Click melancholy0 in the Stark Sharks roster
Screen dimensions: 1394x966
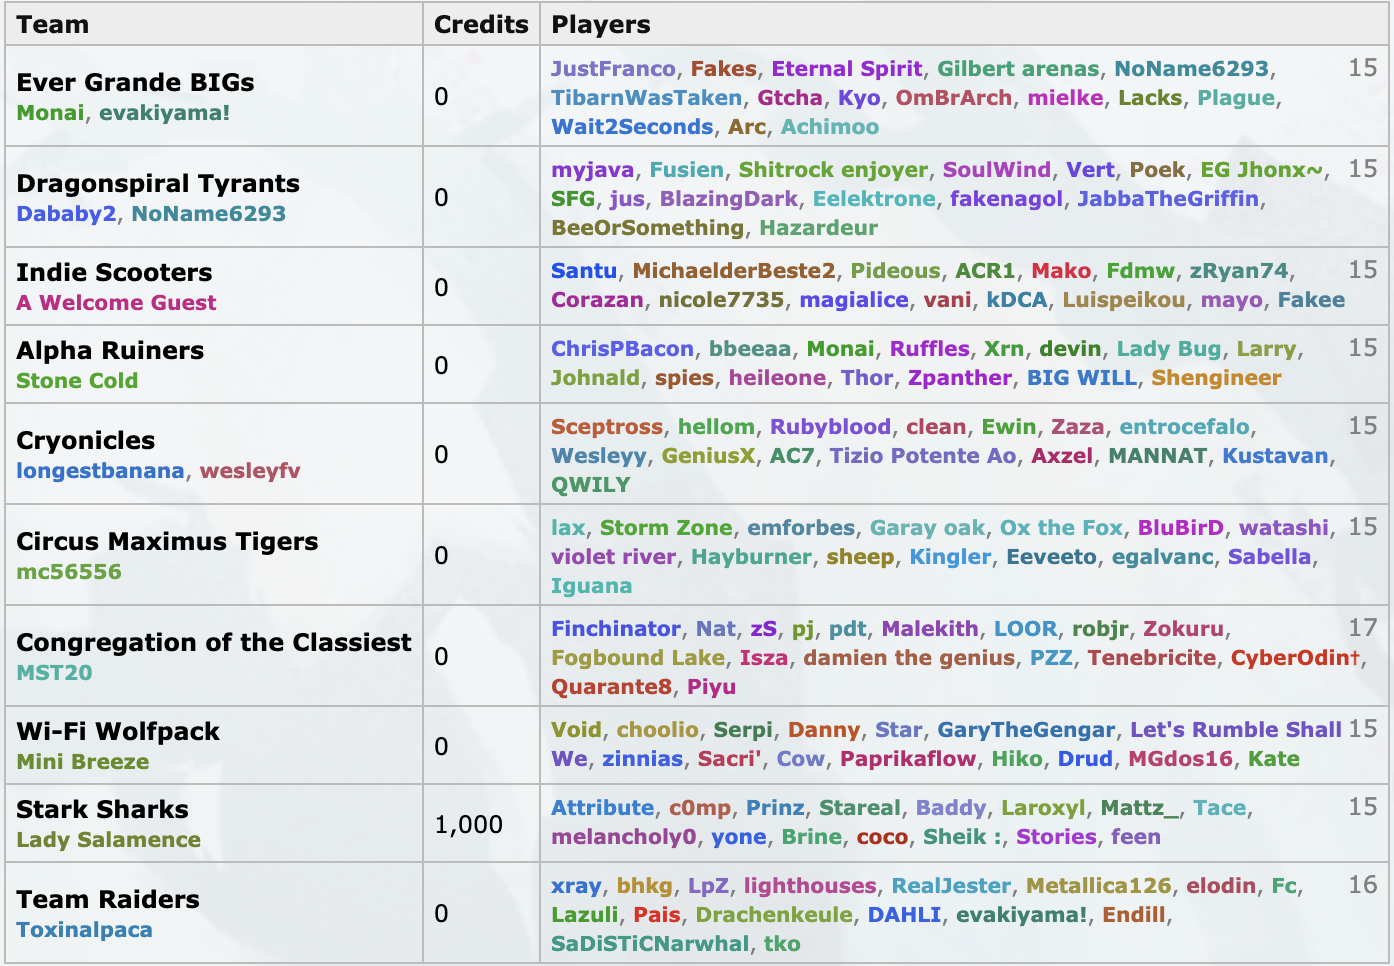pos(623,837)
